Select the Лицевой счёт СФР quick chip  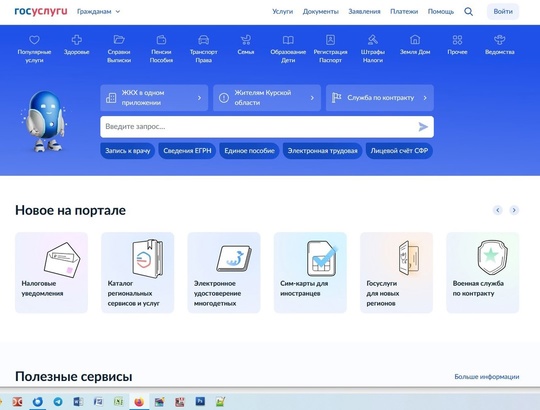pos(399,151)
